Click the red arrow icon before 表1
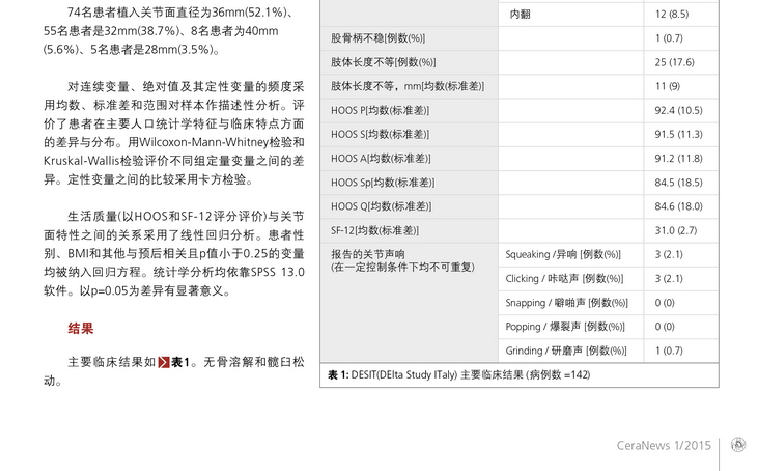780x471 pixels. (x=164, y=362)
